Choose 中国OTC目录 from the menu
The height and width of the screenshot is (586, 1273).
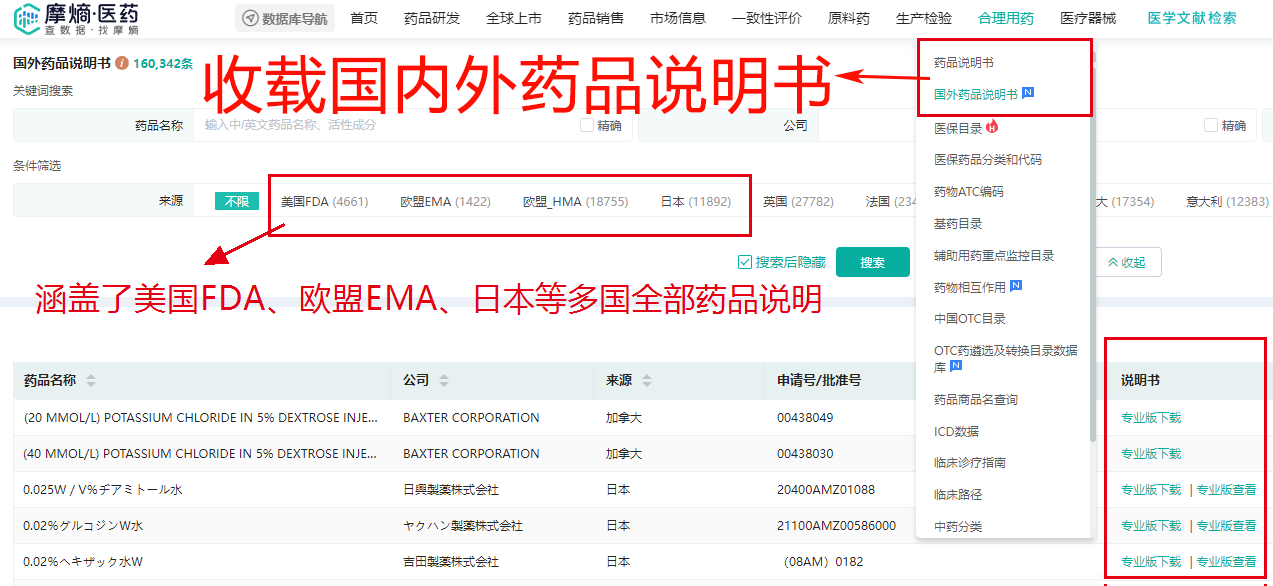[969, 318]
